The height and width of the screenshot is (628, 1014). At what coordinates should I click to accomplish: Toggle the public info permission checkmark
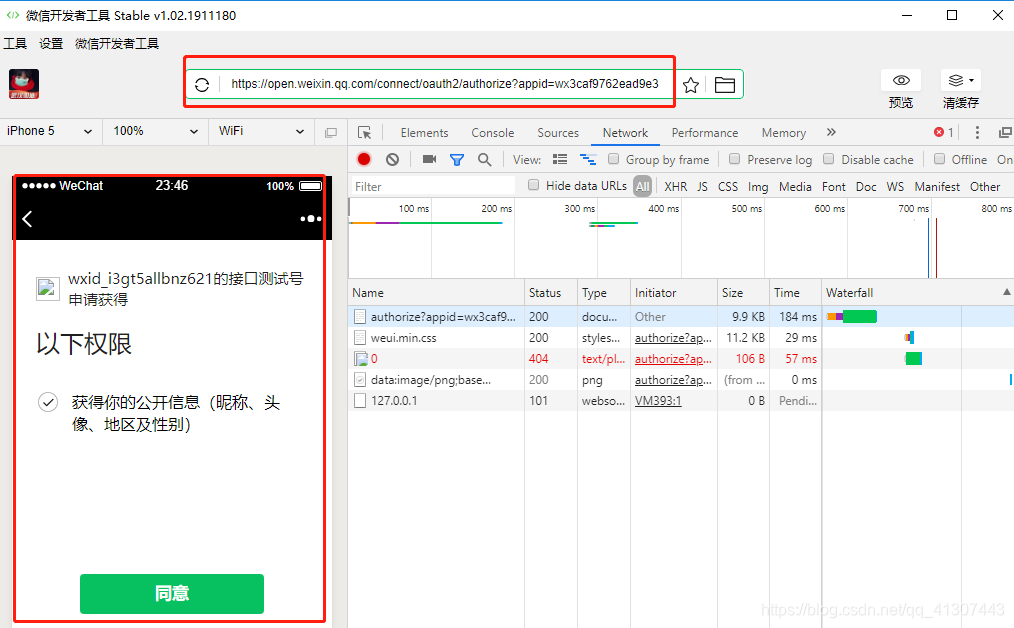tap(48, 402)
